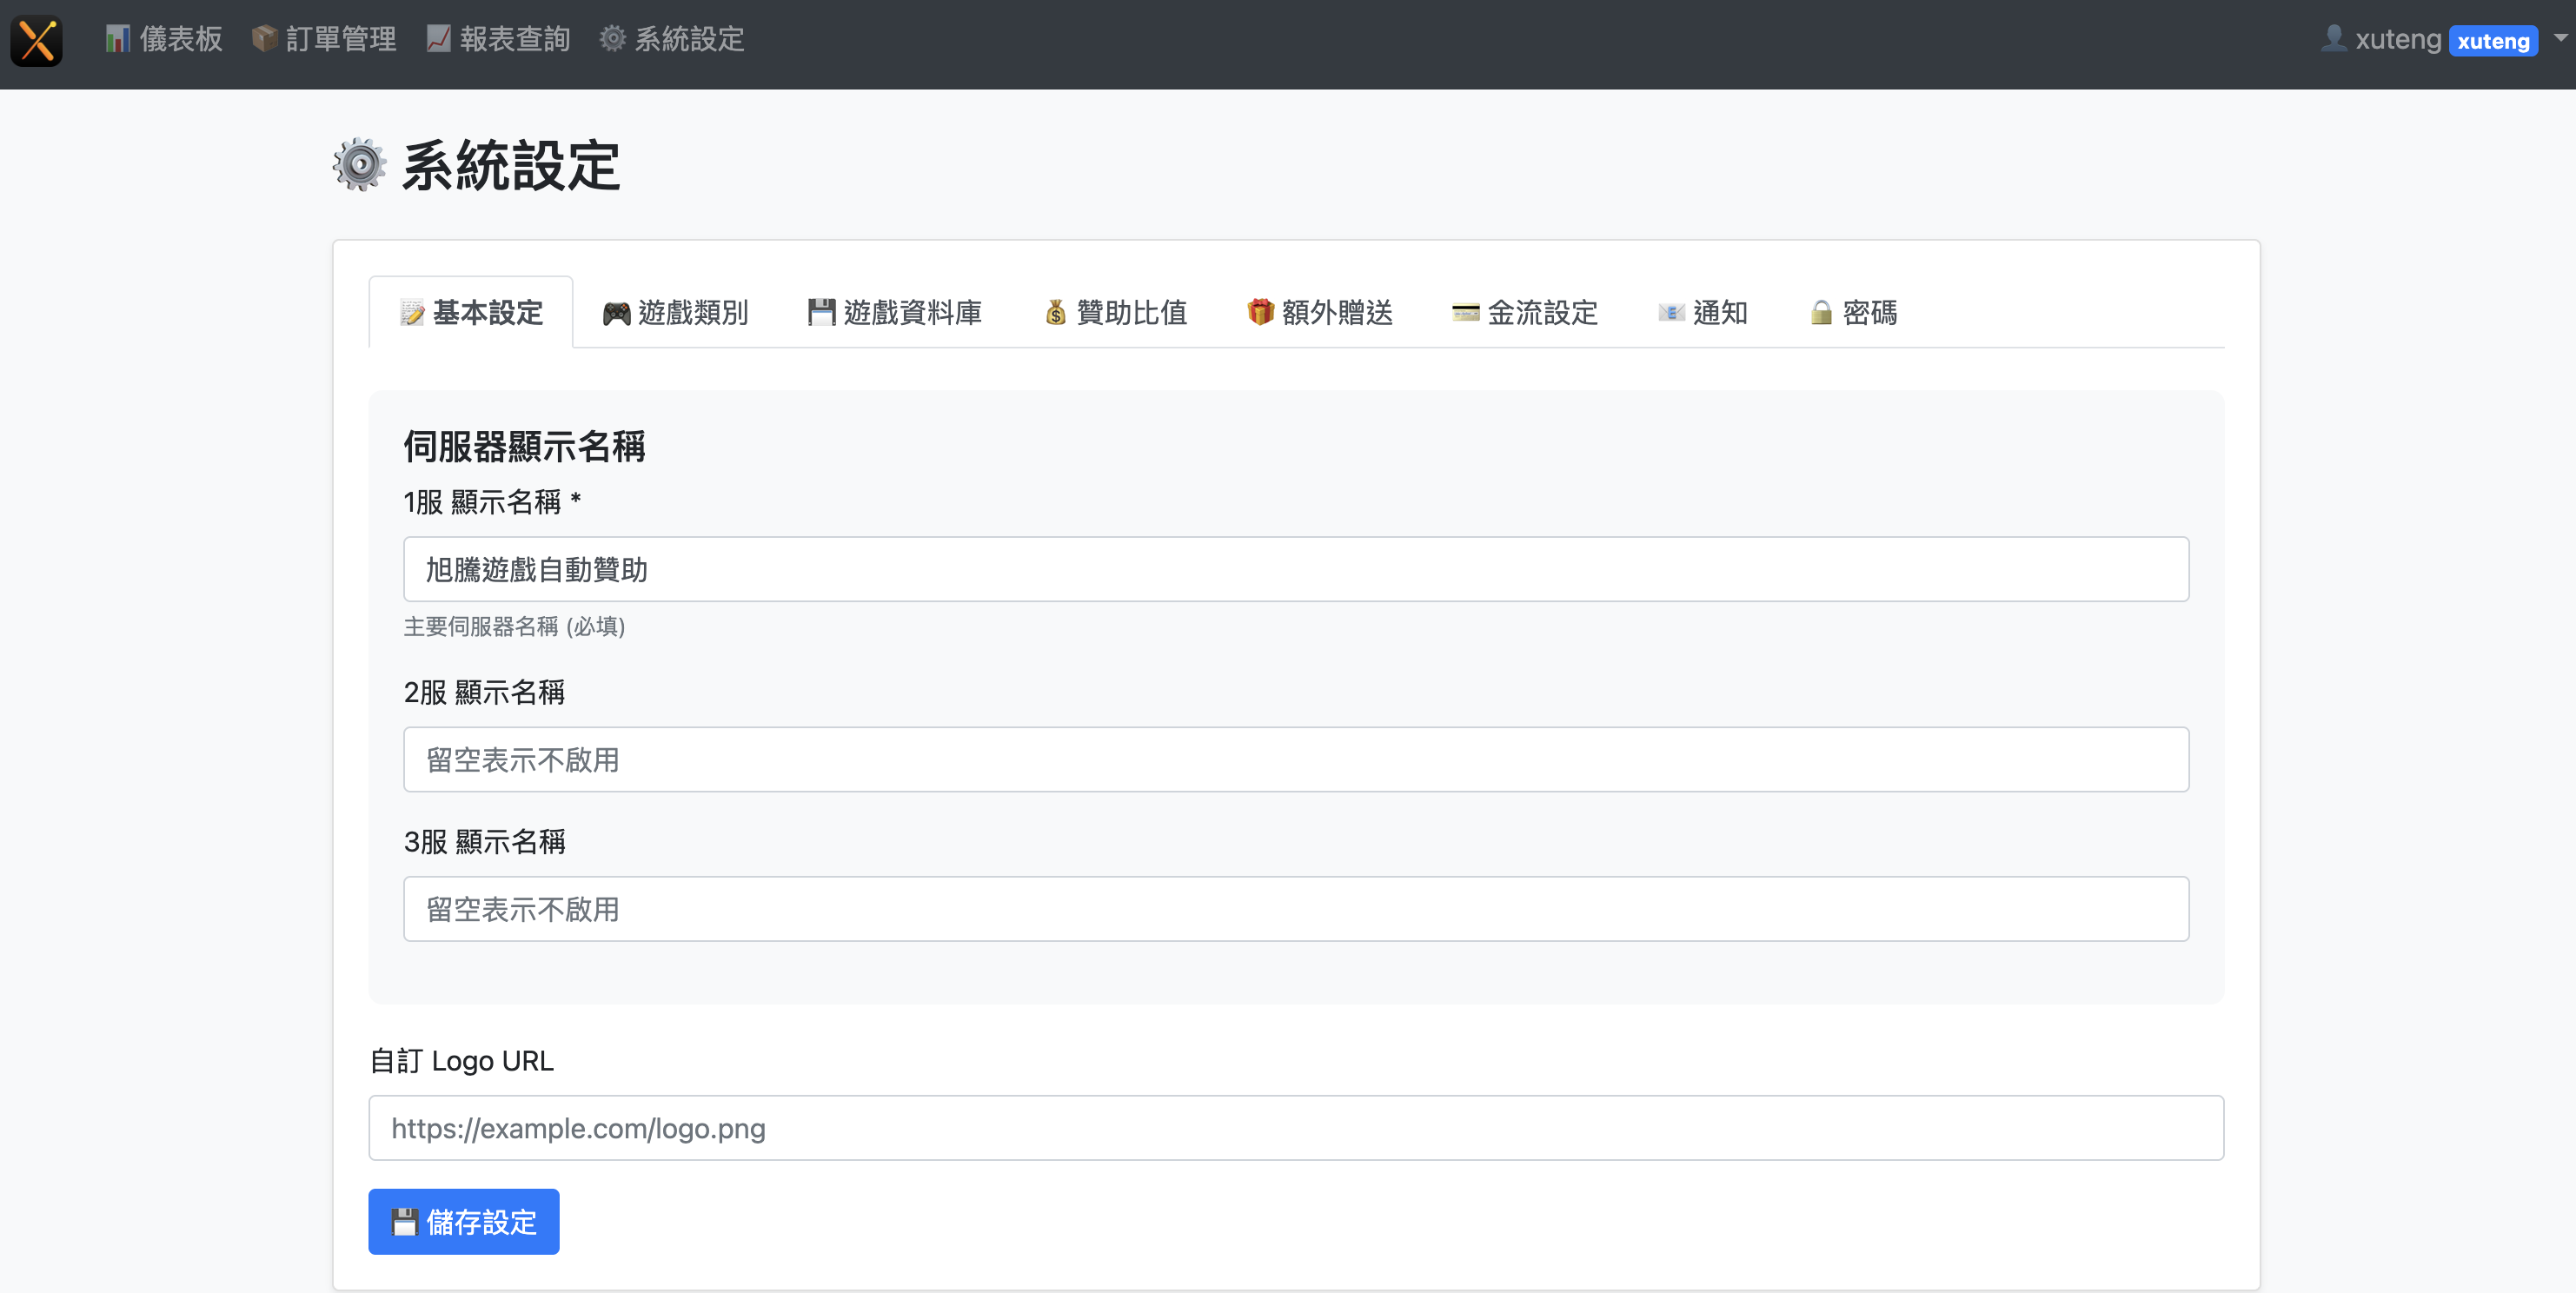Switch to 遊戲類別 tab
The width and height of the screenshot is (2576, 1293).
[675, 313]
